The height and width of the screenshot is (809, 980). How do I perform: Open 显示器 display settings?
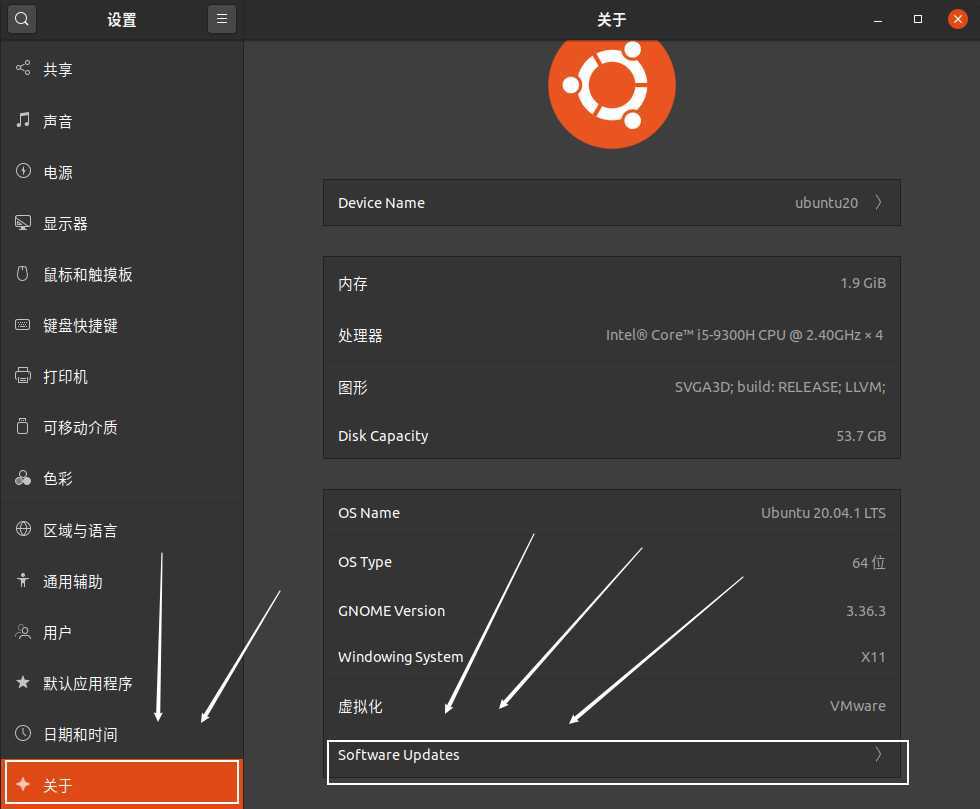[122, 223]
